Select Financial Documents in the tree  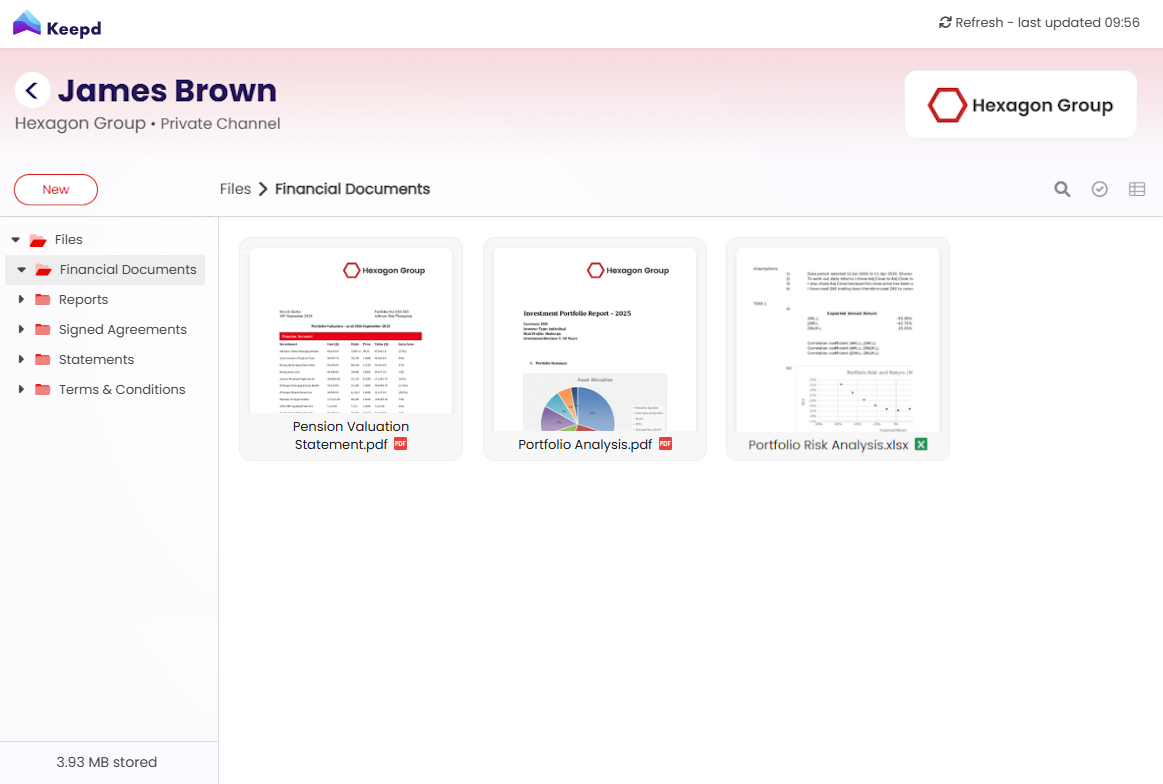pyautogui.click(x=128, y=270)
